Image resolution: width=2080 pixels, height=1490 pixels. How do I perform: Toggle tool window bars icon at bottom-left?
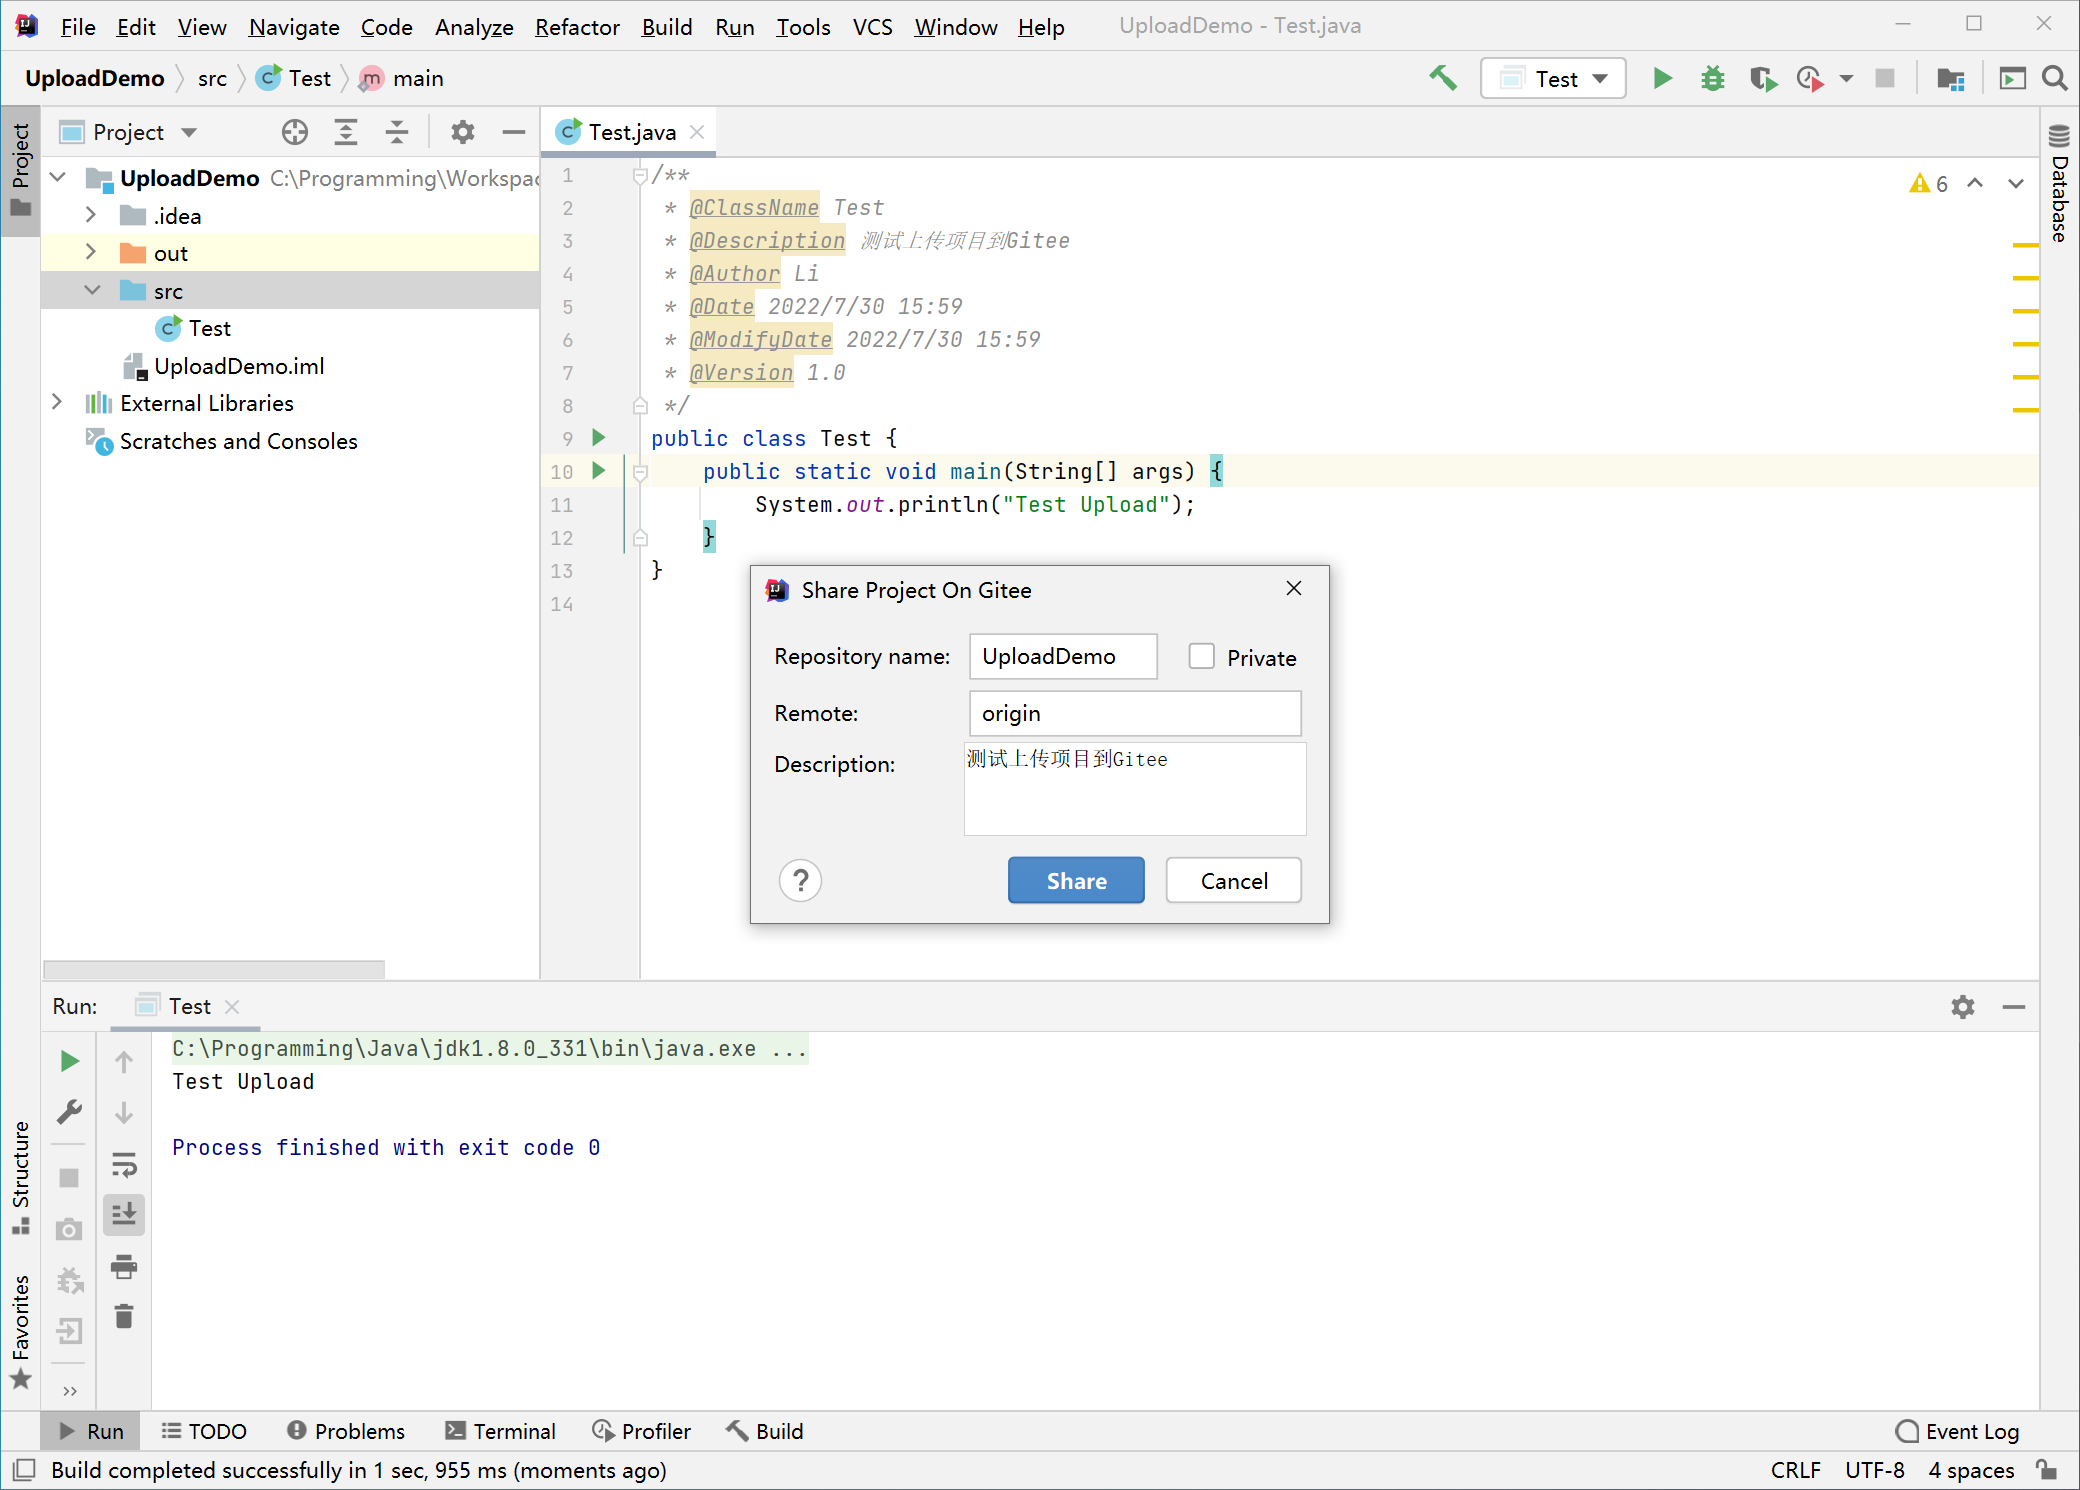pyautogui.click(x=23, y=1470)
